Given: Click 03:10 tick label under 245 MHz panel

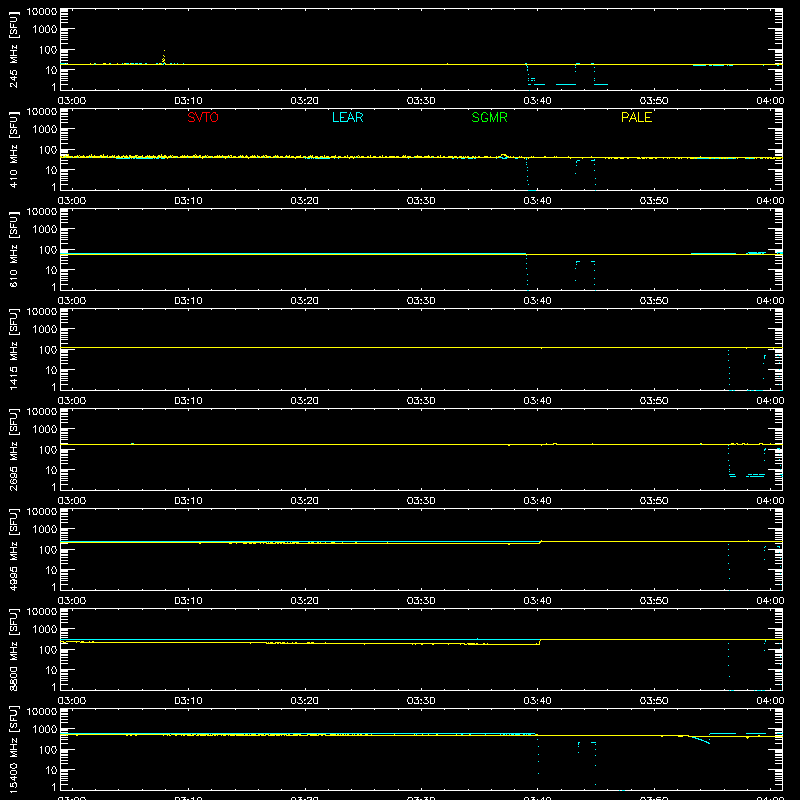Looking at the screenshot, I should tap(188, 101).
